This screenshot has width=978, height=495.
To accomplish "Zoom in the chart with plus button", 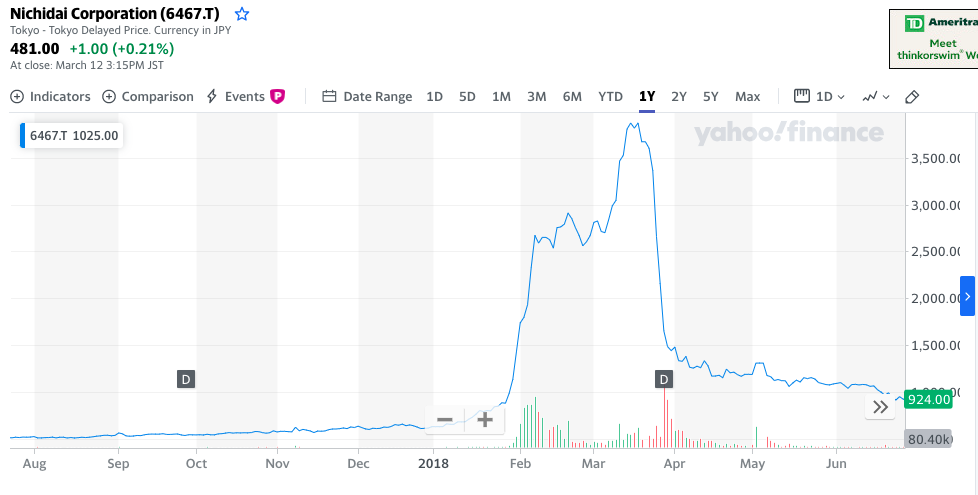I will point(485,420).
